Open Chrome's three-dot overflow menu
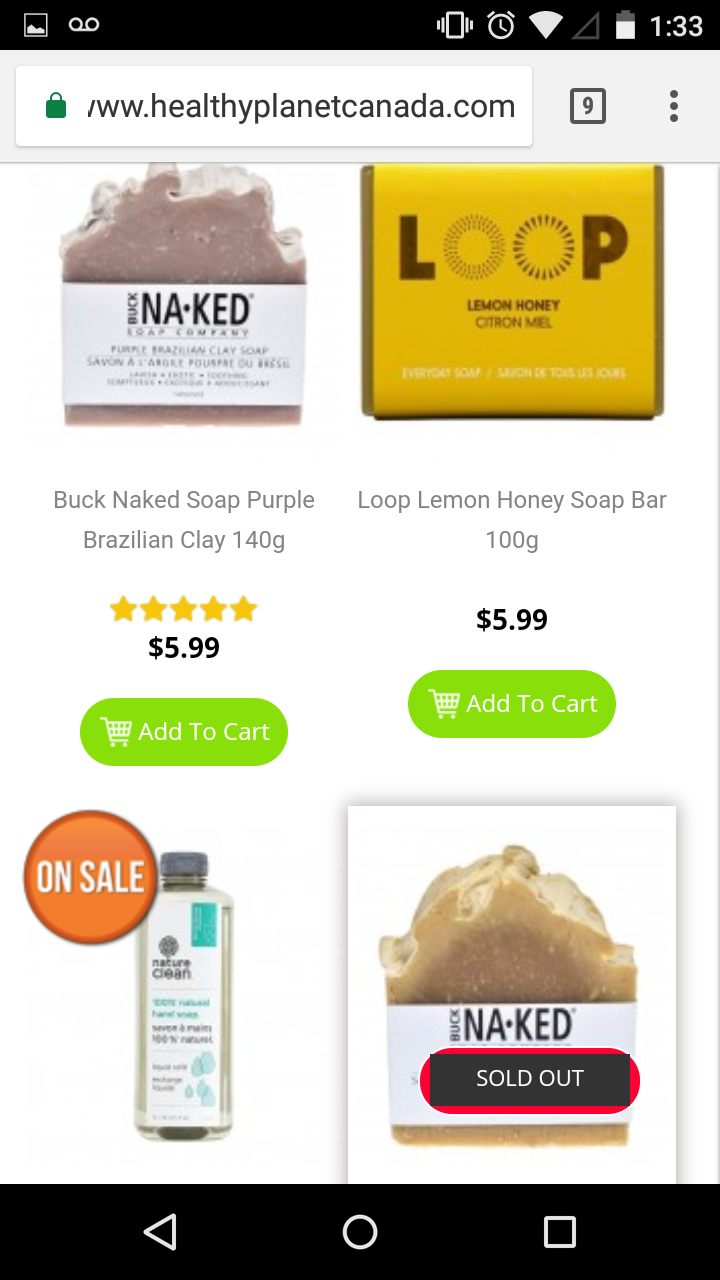 (674, 106)
